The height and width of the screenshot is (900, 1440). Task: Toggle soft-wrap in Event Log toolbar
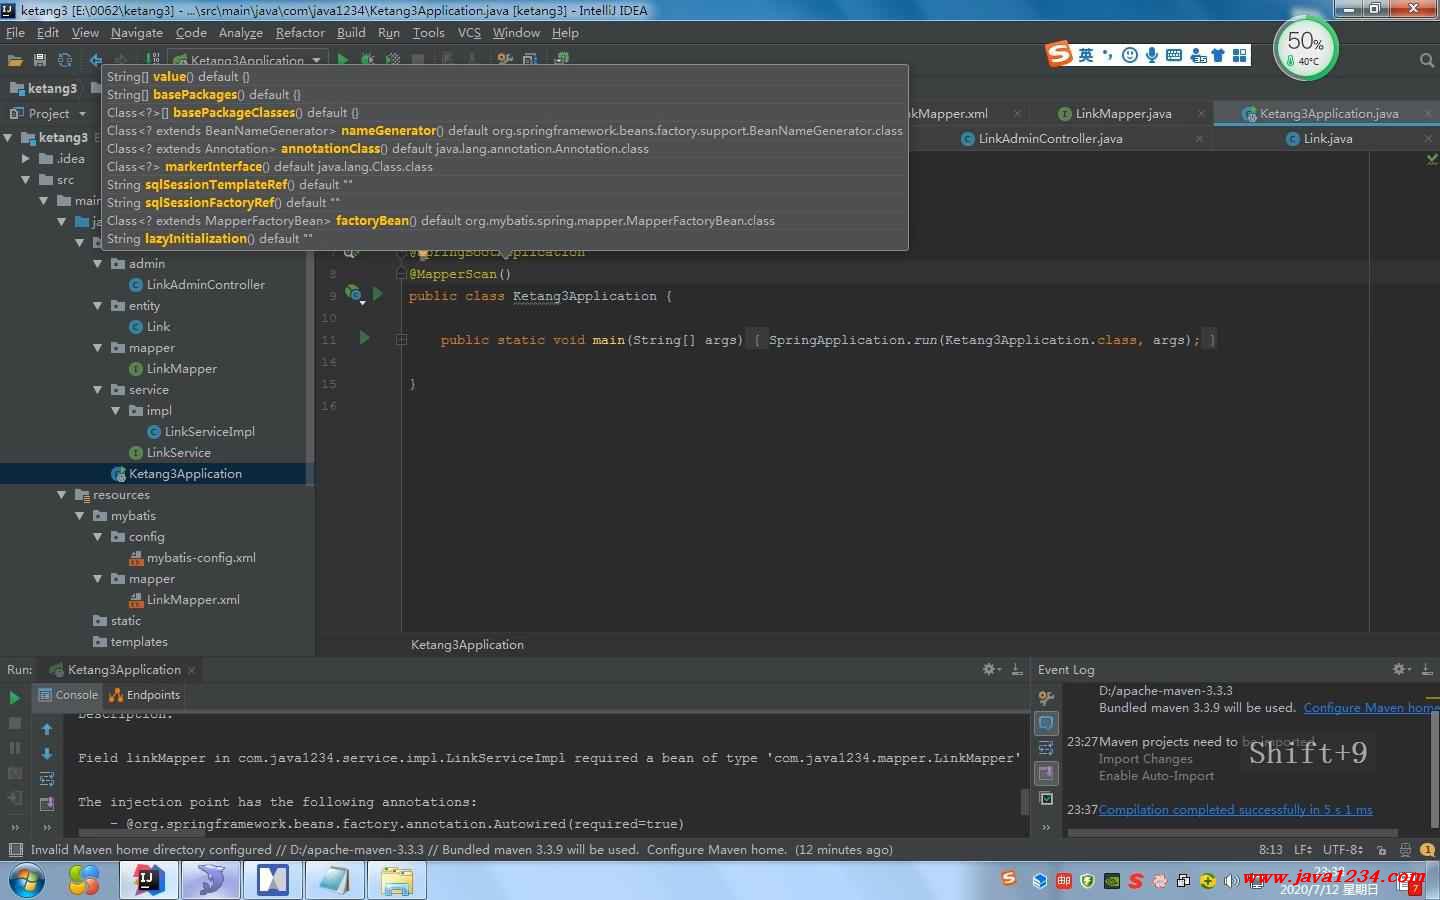pyautogui.click(x=1046, y=748)
